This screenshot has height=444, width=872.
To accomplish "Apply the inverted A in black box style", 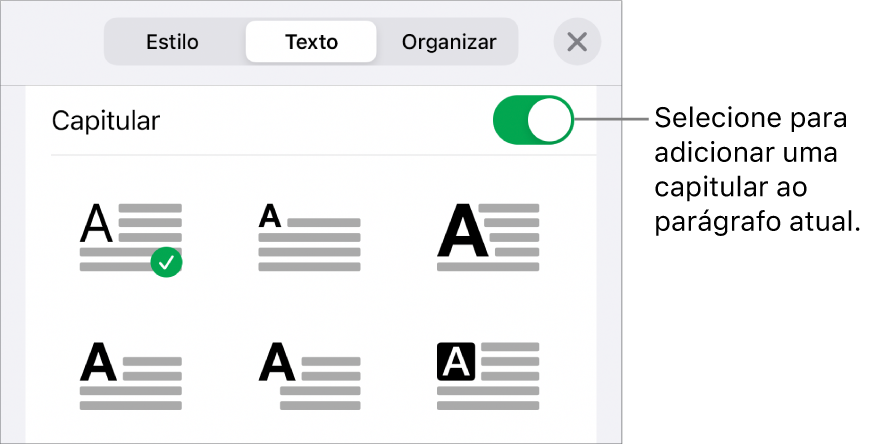I will coord(488,376).
